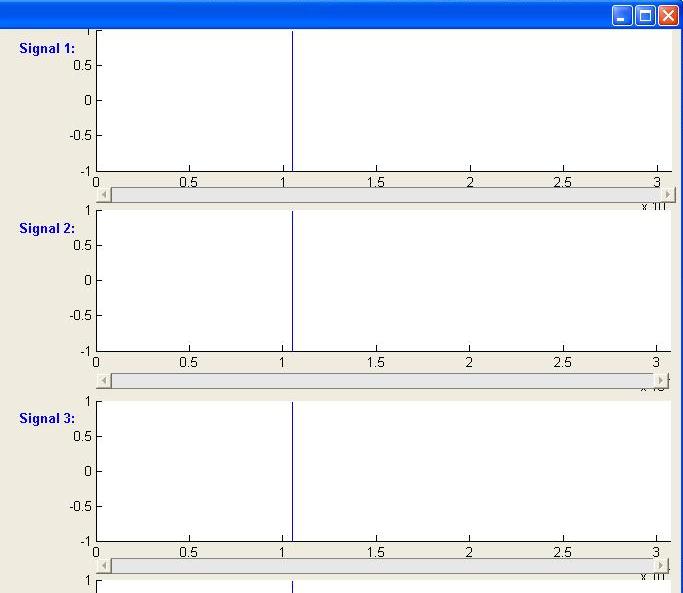683x593 pixels.
Task: Click the blue vertical line in Signal 1 plot
Action: coord(292,100)
